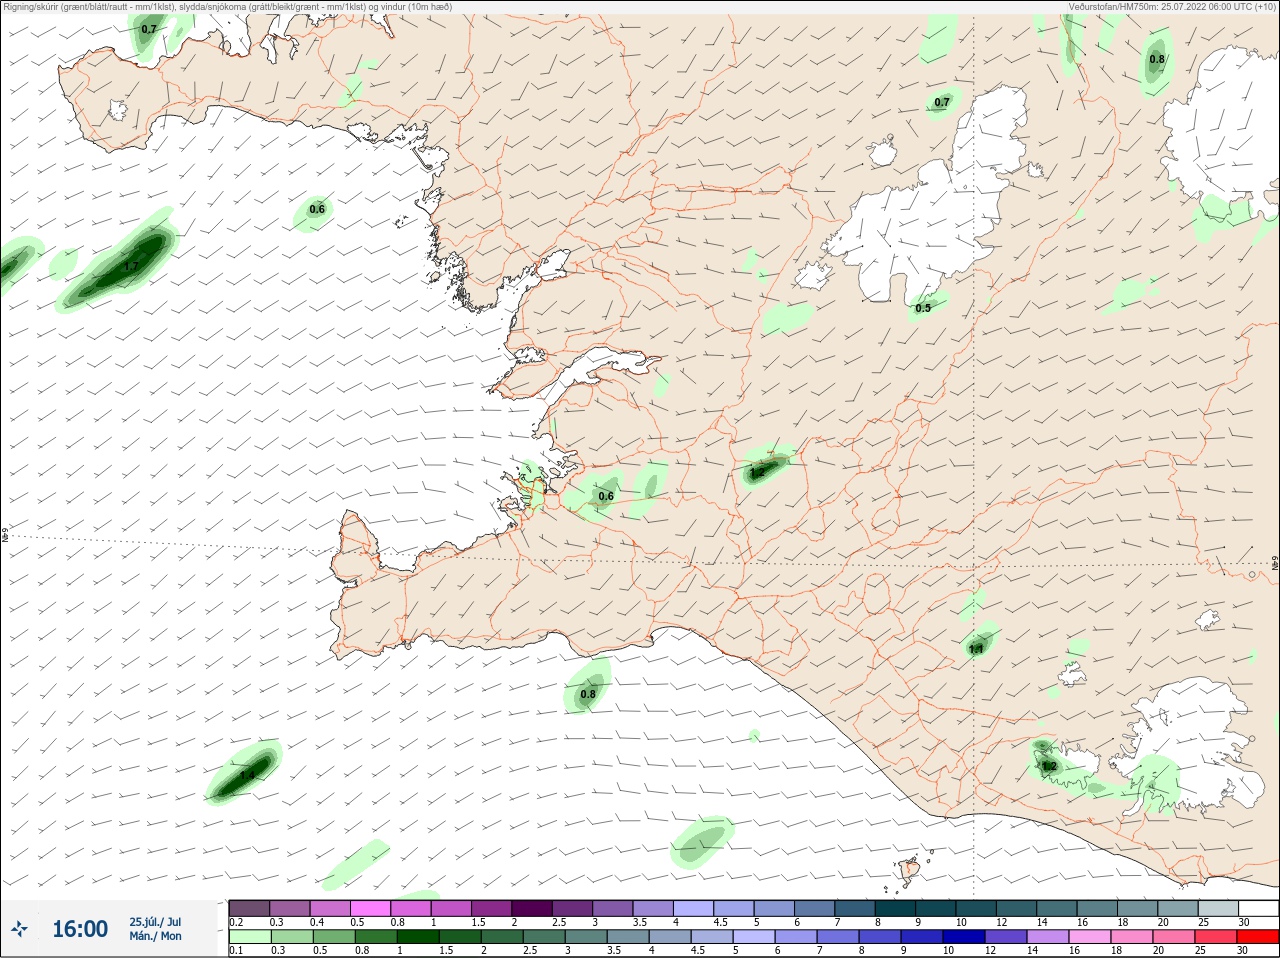Screen dimensions: 1280x958
Task: Click the 'Mán./ Mon' weekday label
Action: tap(155, 936)
